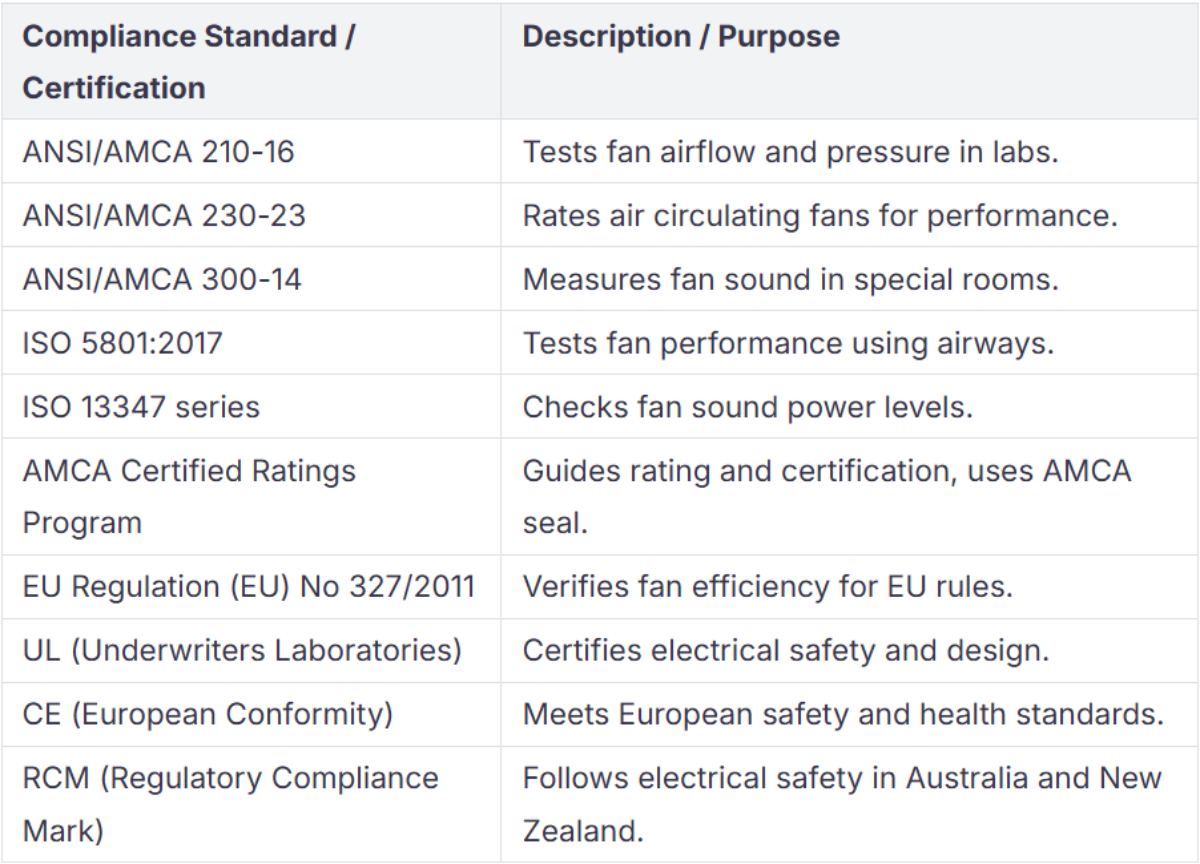Select the ANSI/AMCA 230-23 cell
The image size is (1200, 864).
pyautogui.click(x=164, y=215)
